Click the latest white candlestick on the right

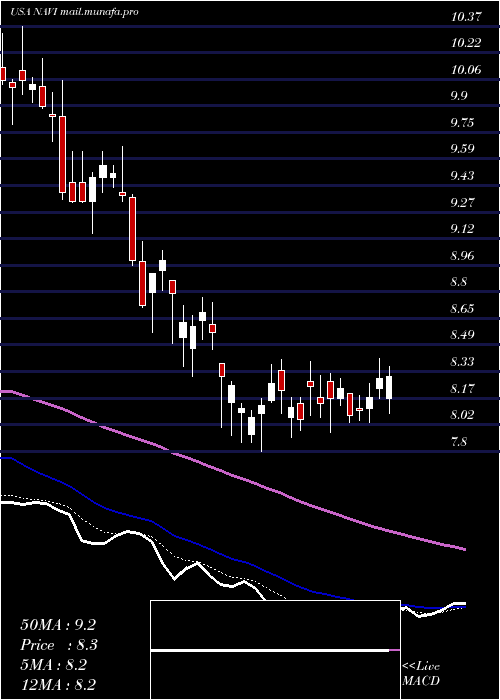click(x=389, y=388)
